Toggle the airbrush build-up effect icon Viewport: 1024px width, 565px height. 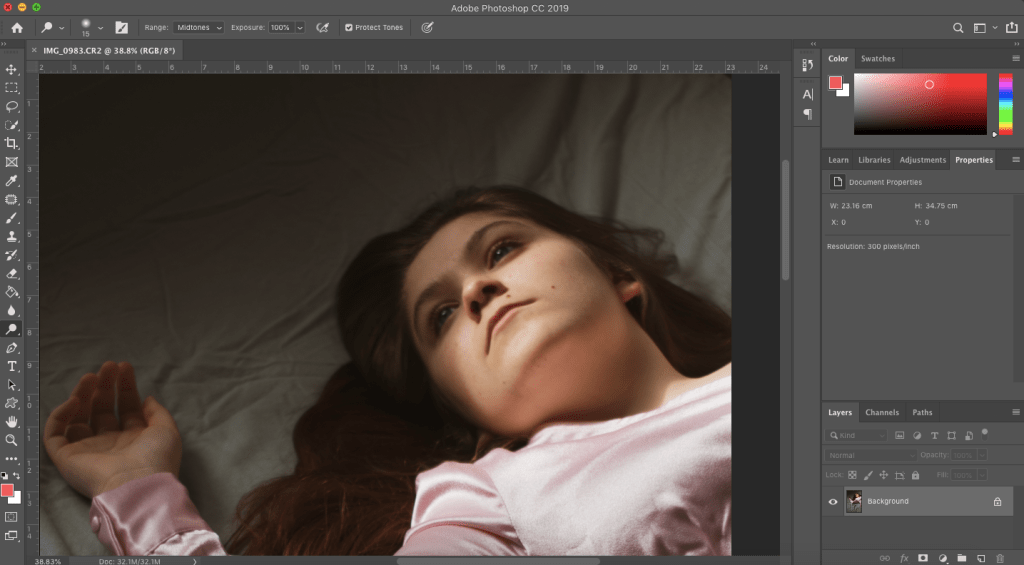pyautogui.click(x=322, y=28)
